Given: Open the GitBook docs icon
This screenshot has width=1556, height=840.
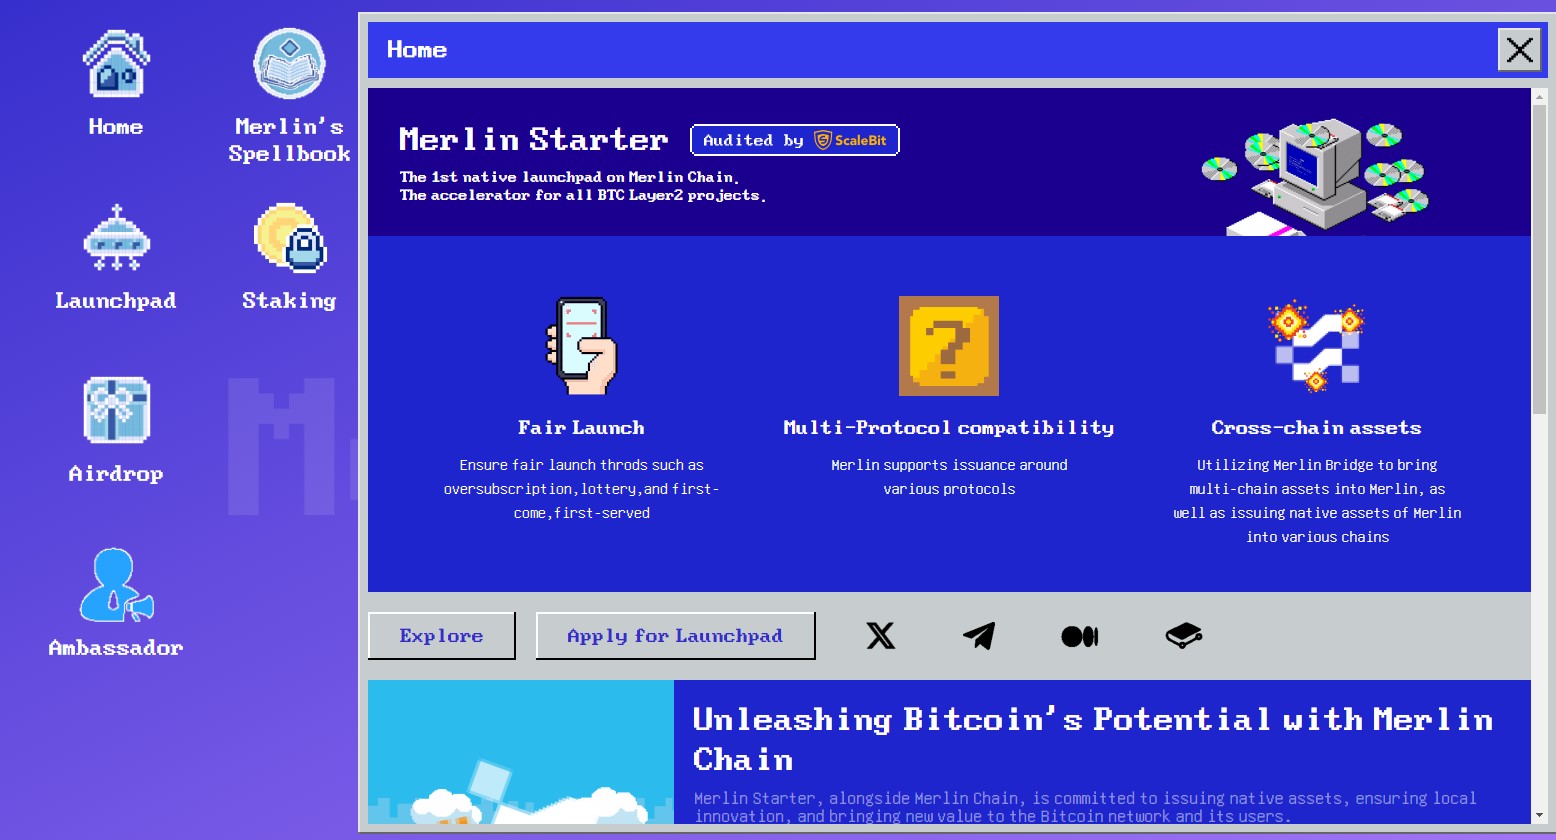Looking at the screenshot, I should coord(1184,636).
